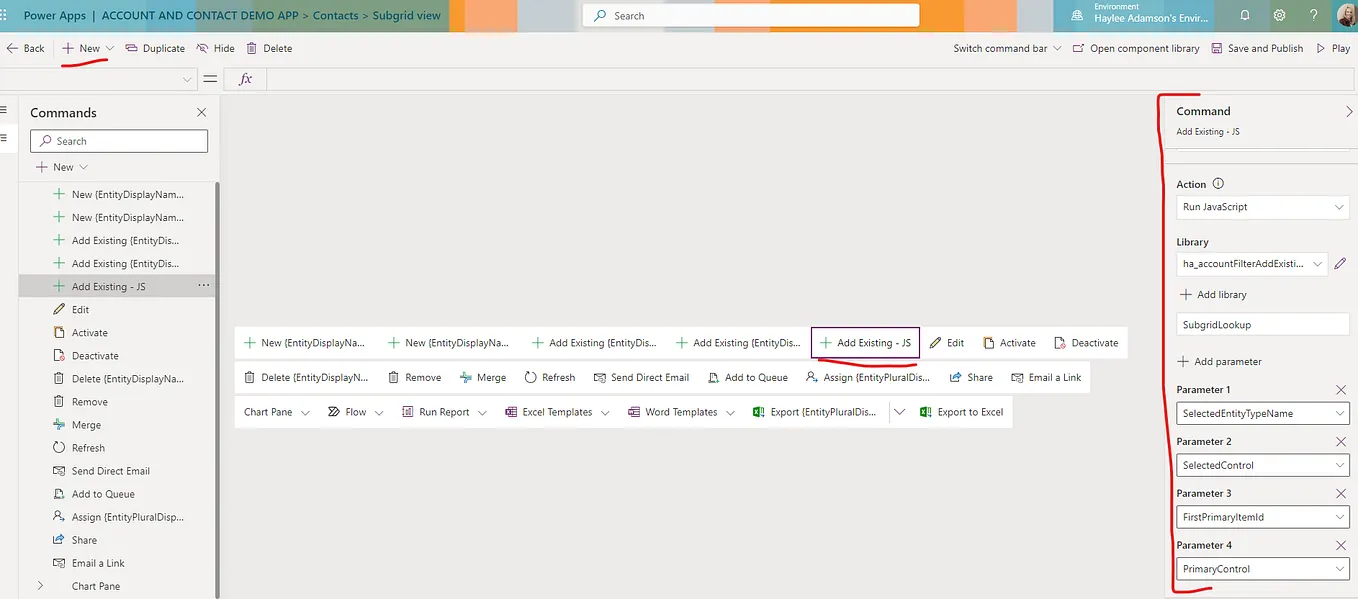This screenshot has width=1358, height=599.
Task: Click the Add Existing - JS canvas button
Action: [x=865, y=343]
